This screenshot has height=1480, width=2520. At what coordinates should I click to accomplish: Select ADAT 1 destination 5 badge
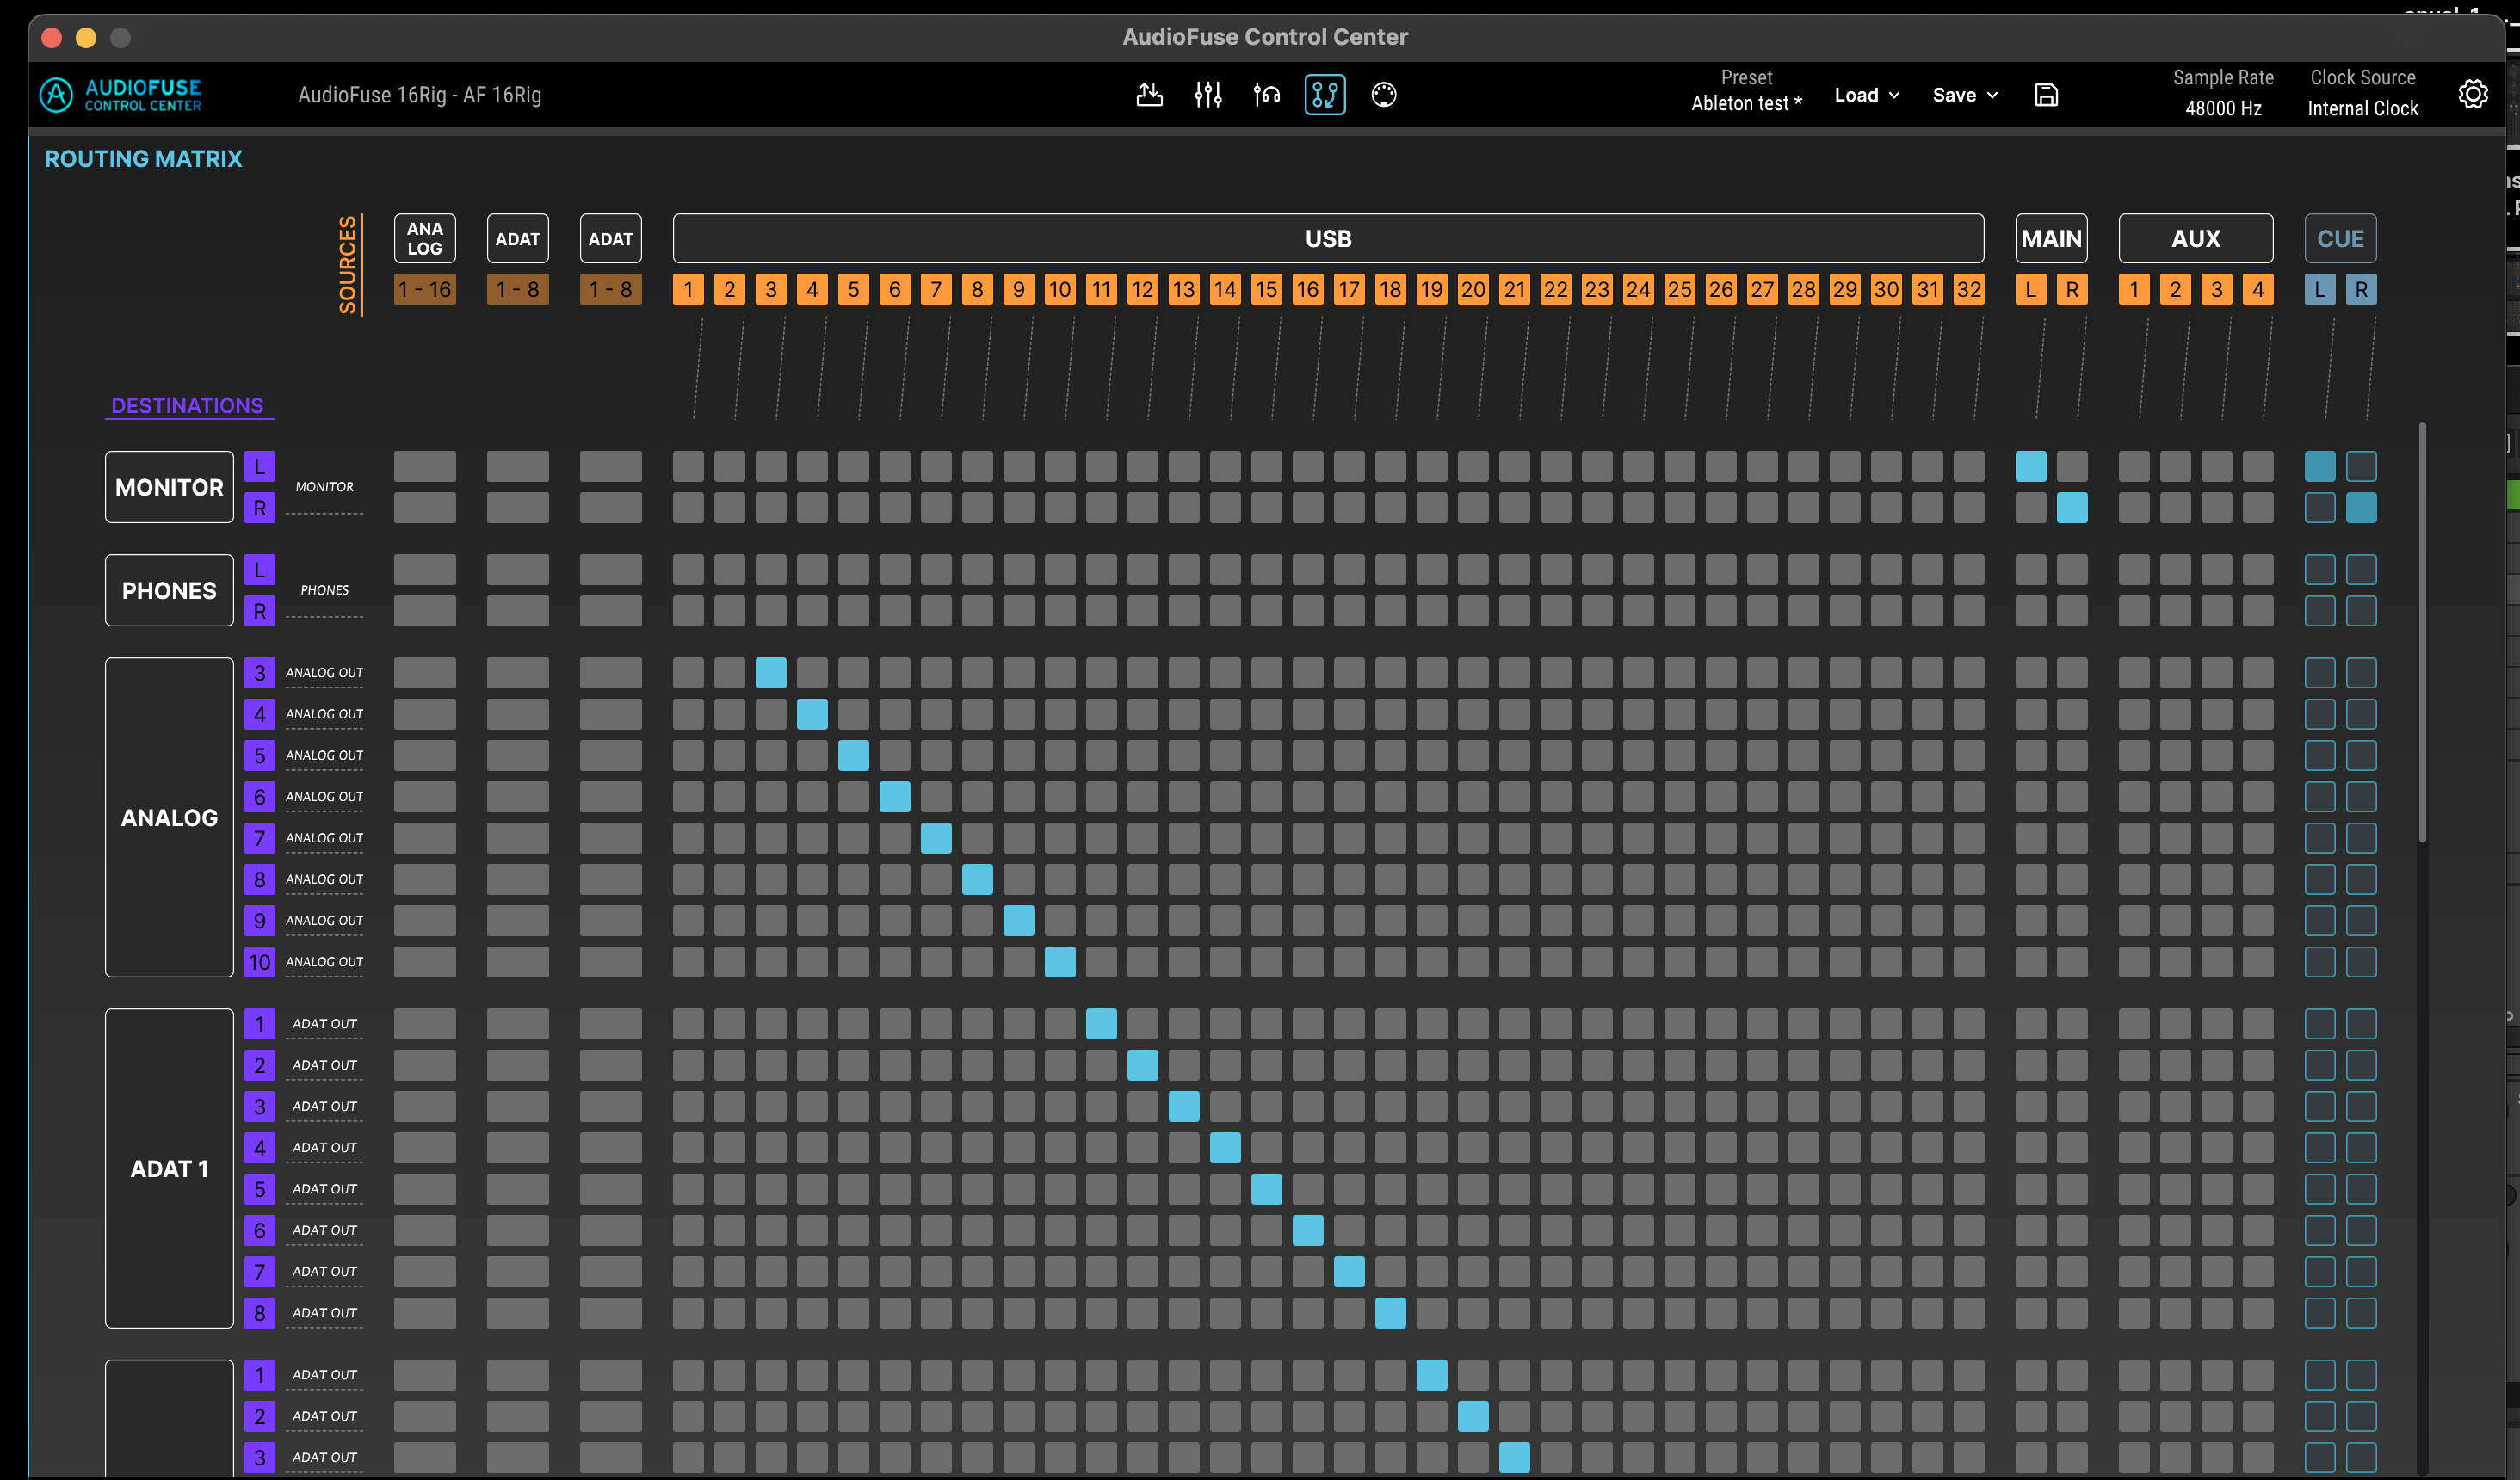(260, 1189)
